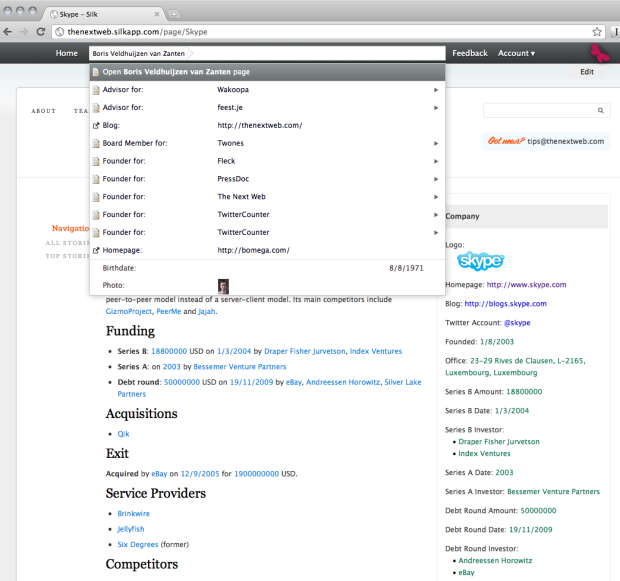Click the 1/8/2003 Founded date
620x581 pixels.
(x=497, y=342)
